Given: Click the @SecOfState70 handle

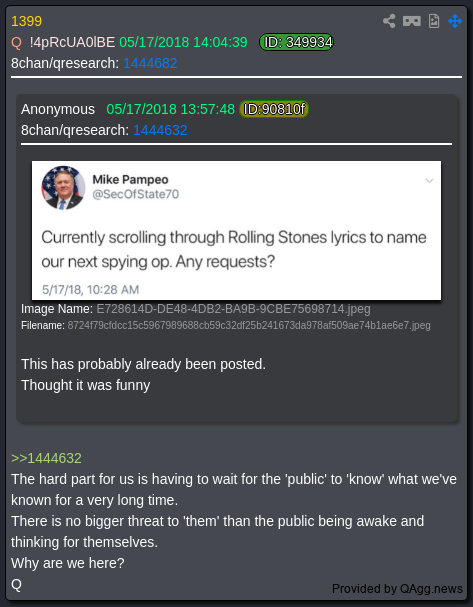Looking at the screenshot, I should [135, 194].
